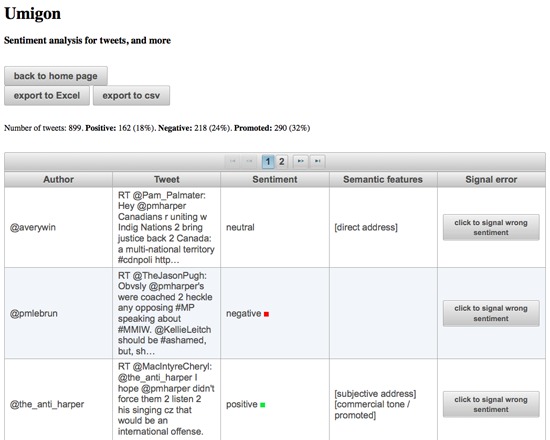The height and width of the screenshot is (440, 550).
Task: Click the tweet starting RT @Pam_Palmater
Action: 166,227
